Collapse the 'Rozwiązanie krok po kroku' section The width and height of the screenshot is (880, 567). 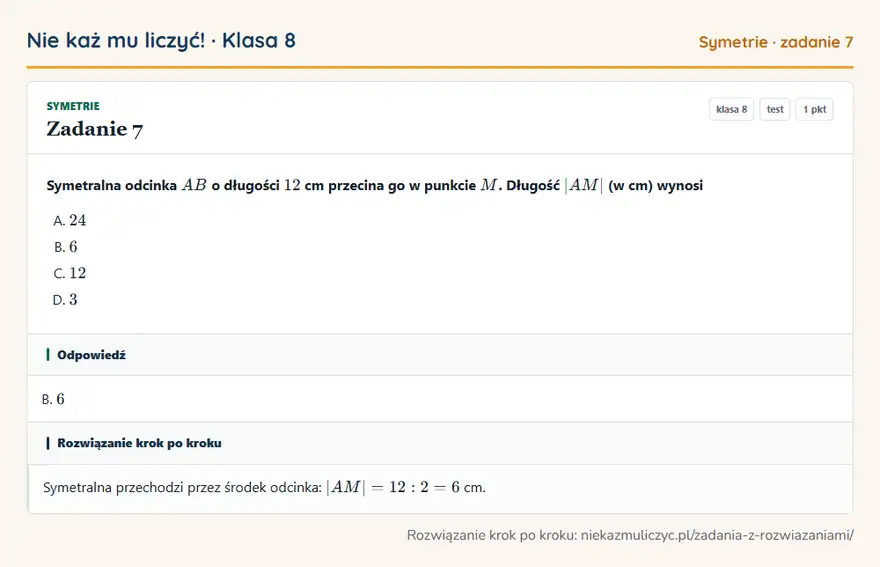coord(440,443)
